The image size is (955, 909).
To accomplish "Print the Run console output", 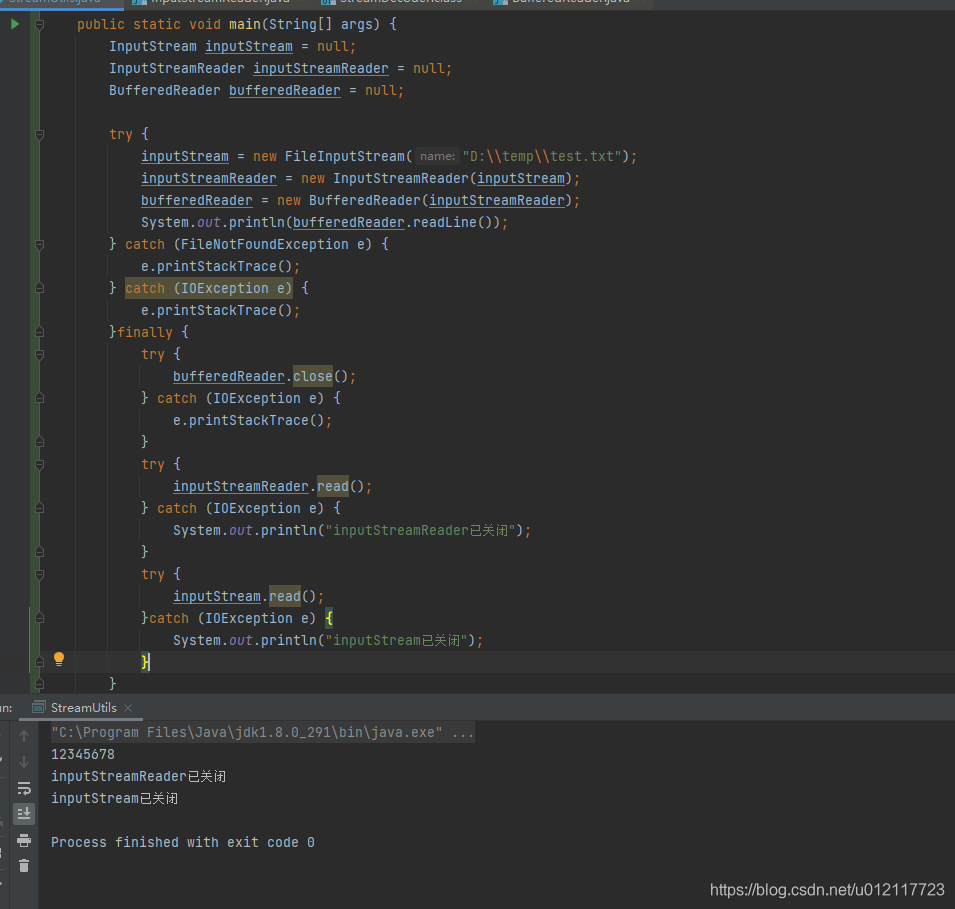I will tap(24, 841).
